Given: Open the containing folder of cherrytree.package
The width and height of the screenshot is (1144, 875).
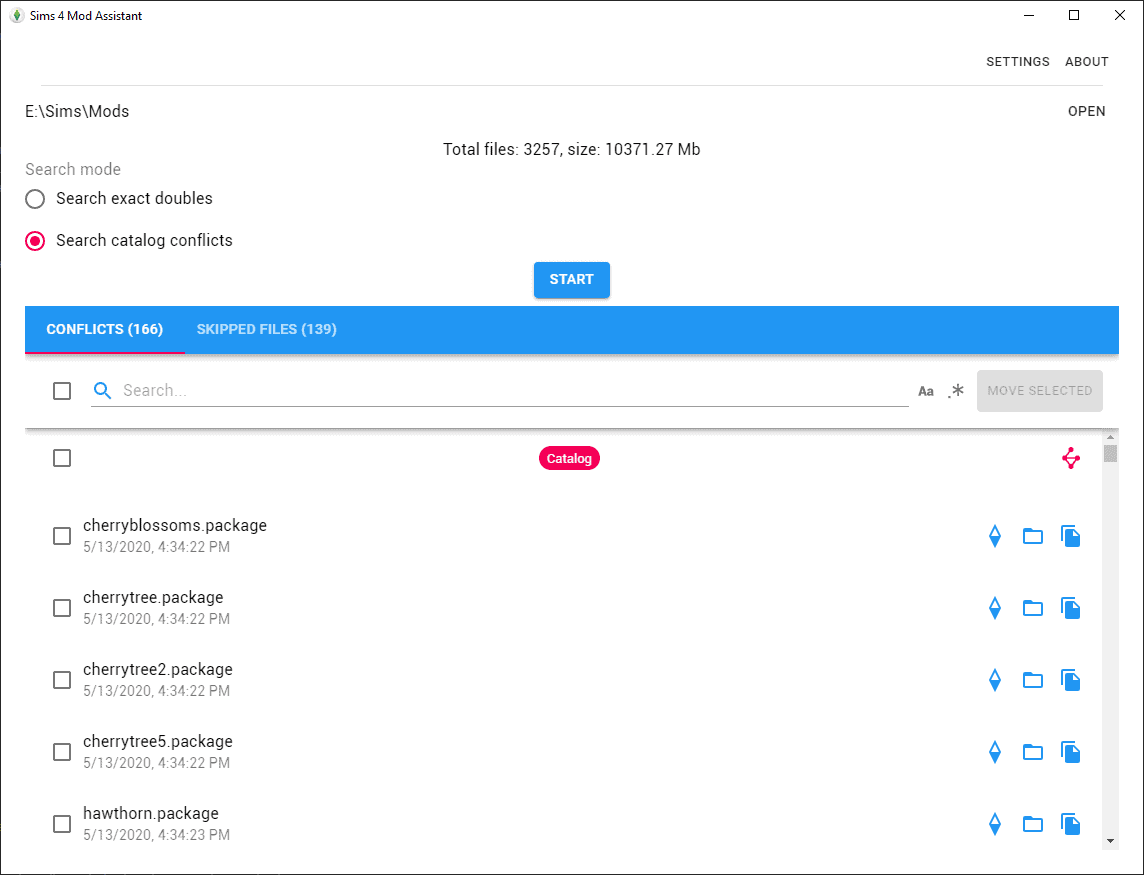Looking at the screenshot, I should 1032,608.
